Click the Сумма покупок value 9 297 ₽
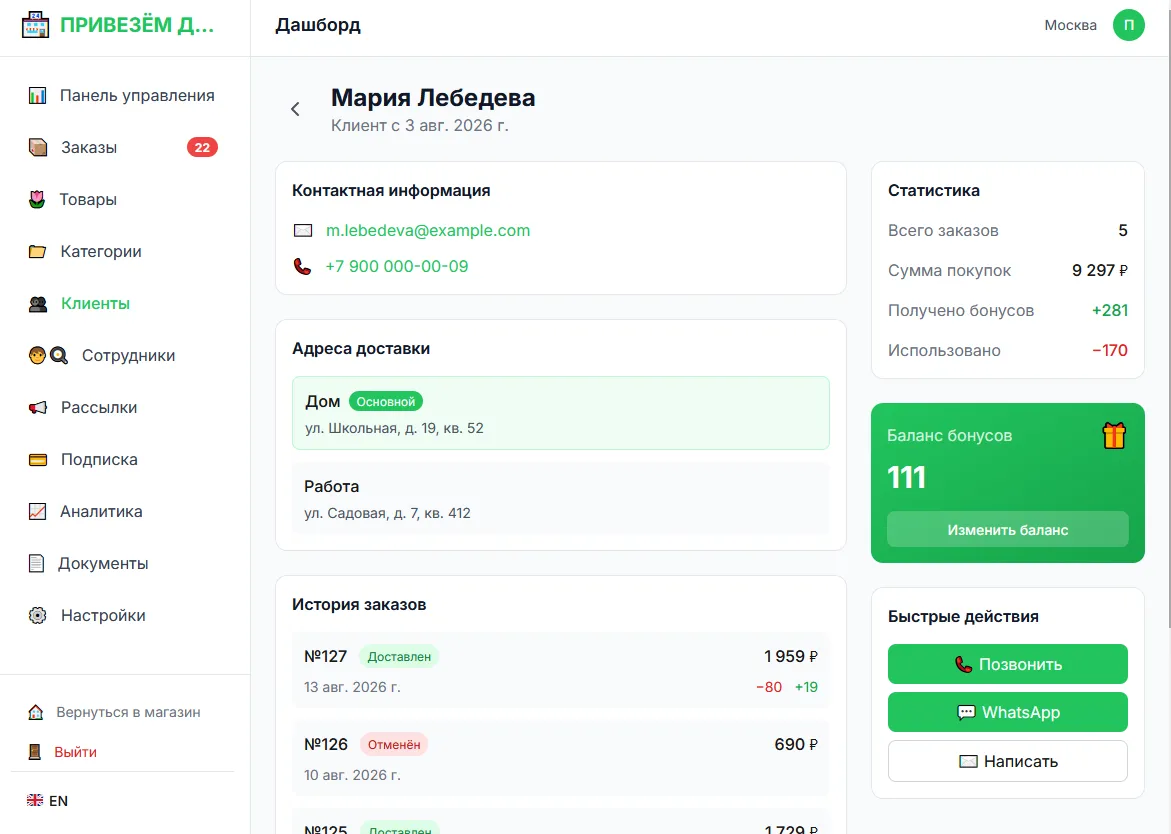Screen dimensions: 1171x834 tap(1099, 270)
